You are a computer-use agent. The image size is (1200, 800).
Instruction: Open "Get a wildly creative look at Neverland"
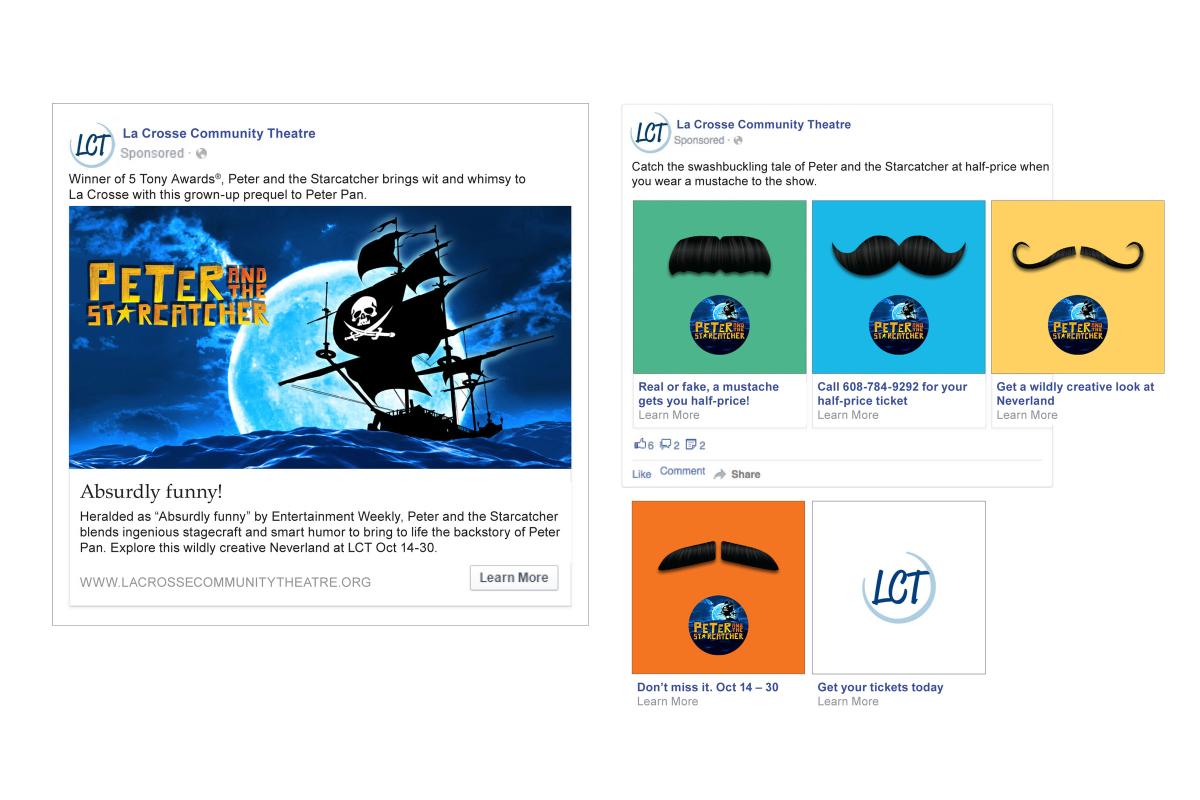click(1075, 394)
